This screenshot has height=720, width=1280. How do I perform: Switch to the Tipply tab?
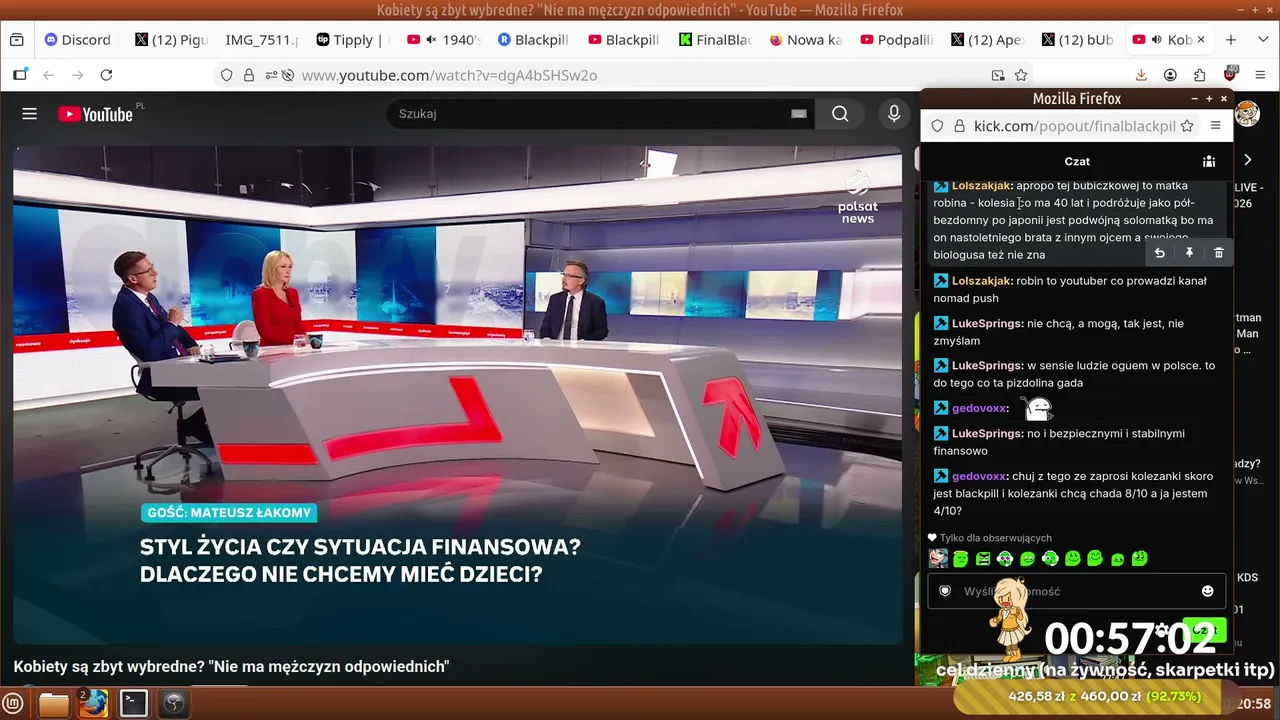(x=352, y=40)
